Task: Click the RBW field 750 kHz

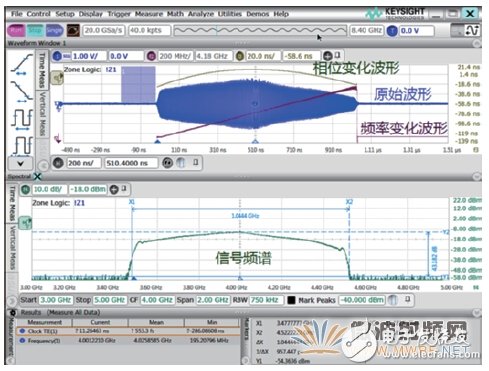Action: coord(266,300)
